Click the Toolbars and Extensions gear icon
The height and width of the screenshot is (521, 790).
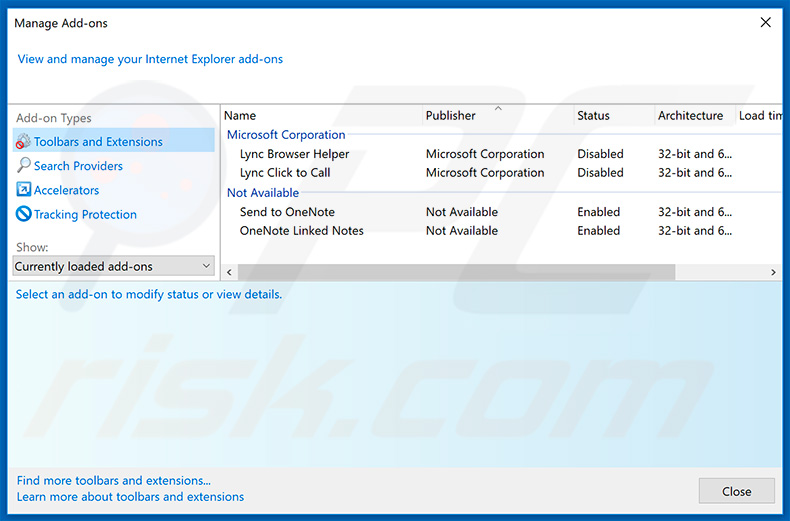coord(23,142)
